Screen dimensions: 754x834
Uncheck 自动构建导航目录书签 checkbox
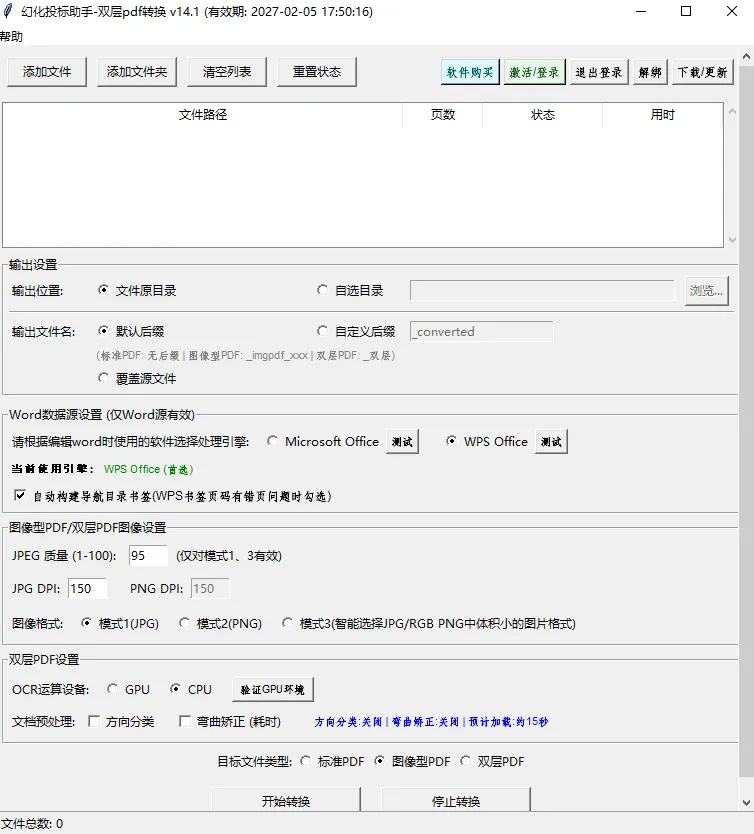tap(20, 496)
